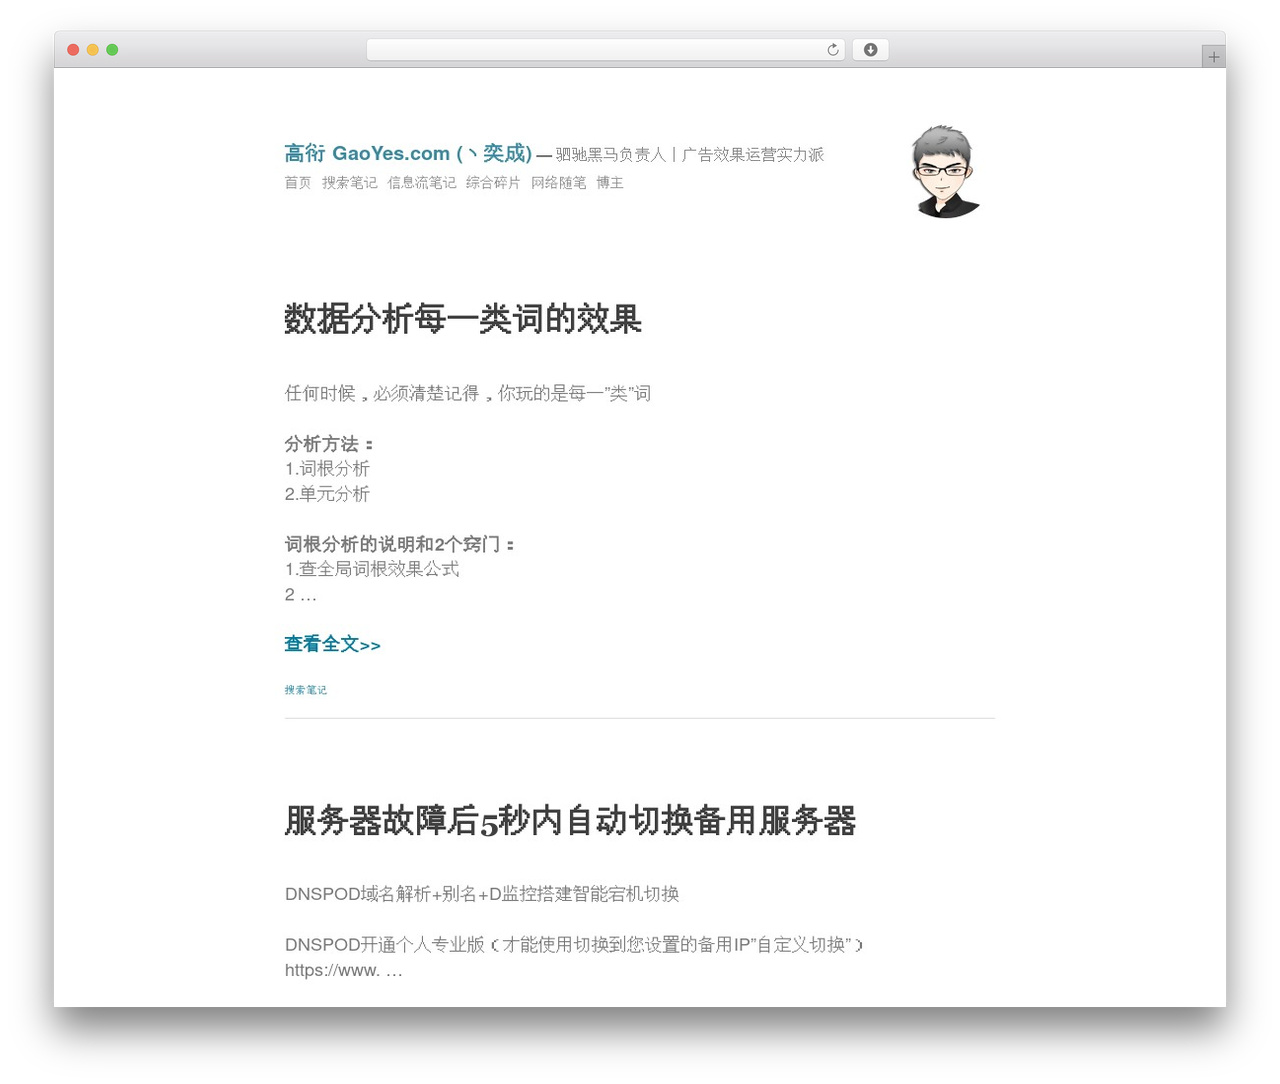
Task: Open 信息流笔记 menu item
Action: pyautogui.click(x=422, y=183)
